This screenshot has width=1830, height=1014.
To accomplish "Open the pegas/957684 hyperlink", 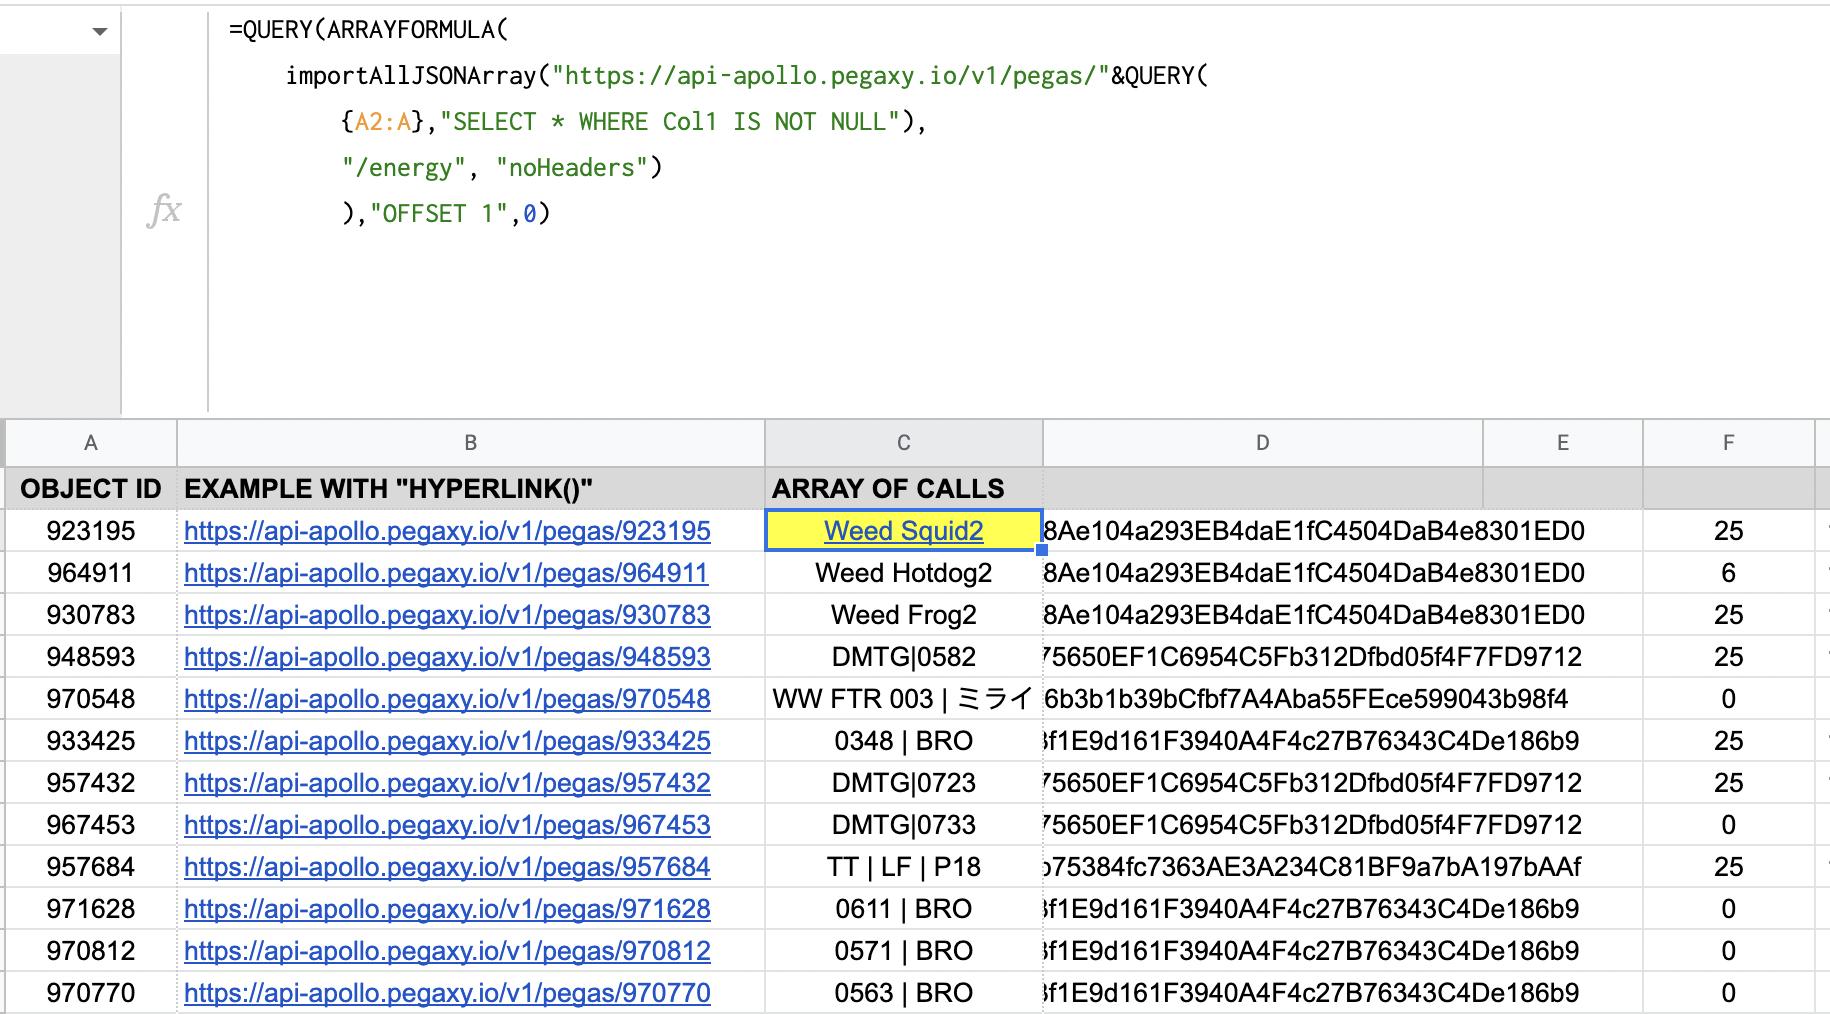I will 447,867.
